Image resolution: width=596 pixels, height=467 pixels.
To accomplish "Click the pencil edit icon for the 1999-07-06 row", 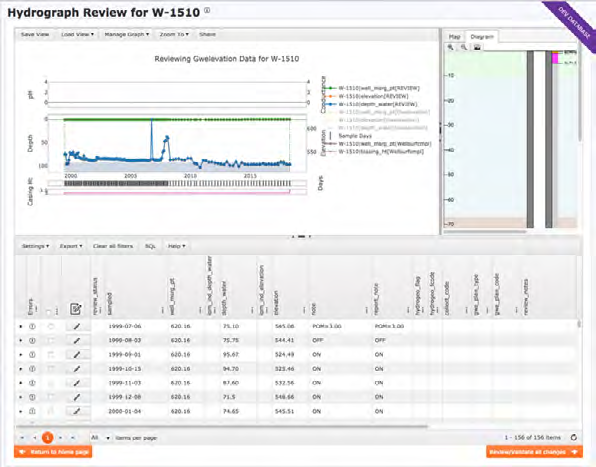I will coord(76,326).
